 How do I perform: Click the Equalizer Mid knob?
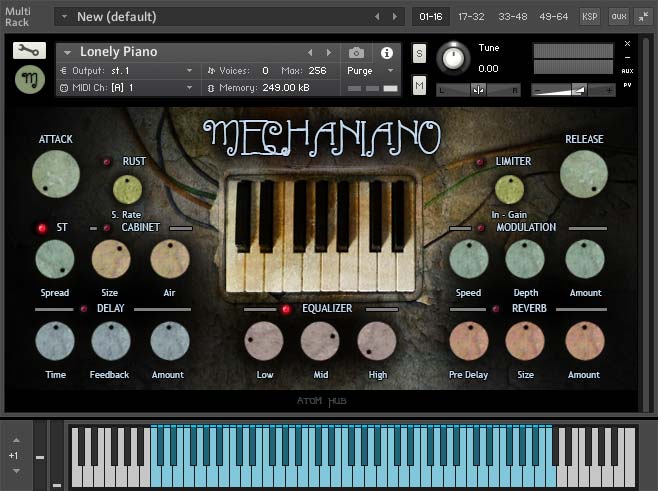click(320, 341)
